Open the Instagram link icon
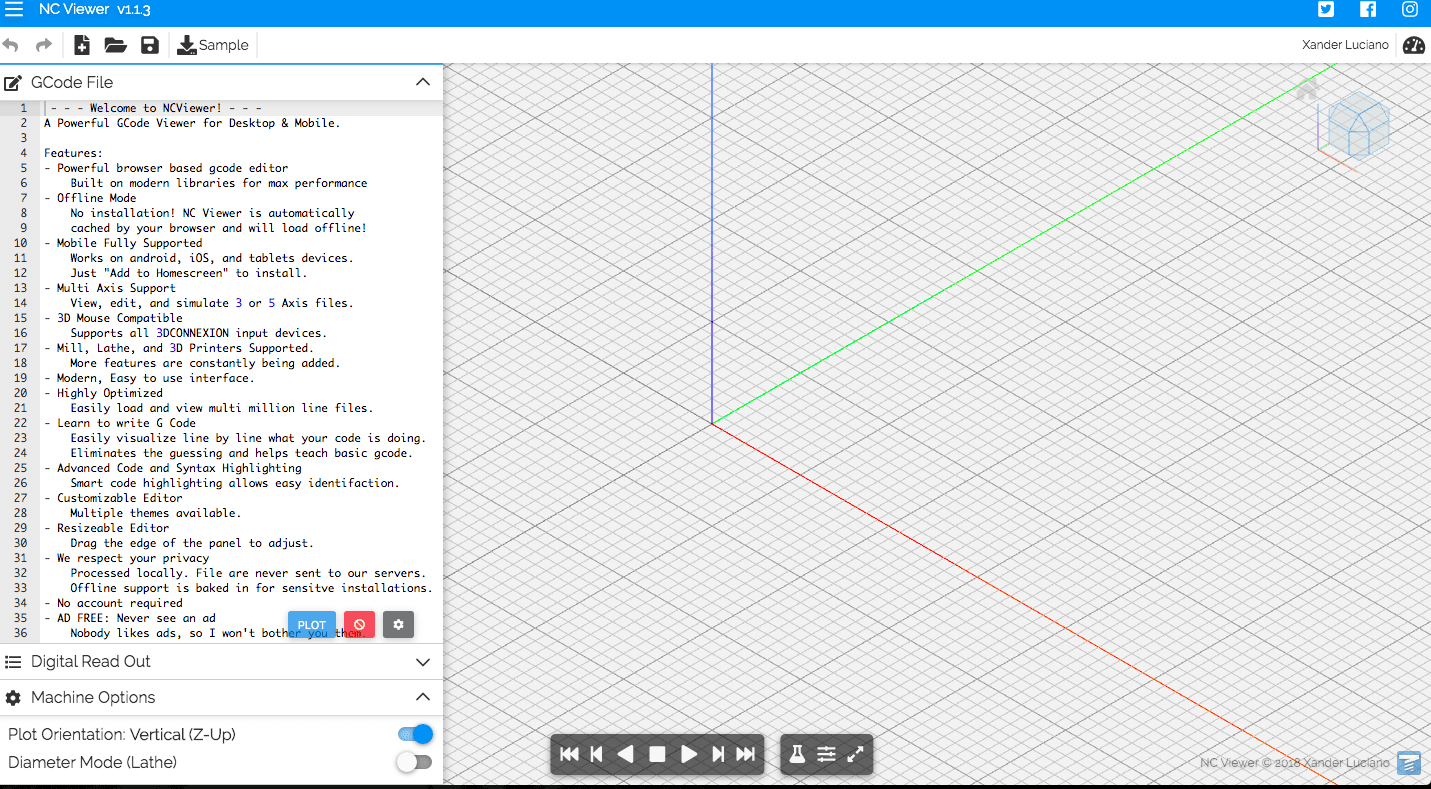The width and height of the screenshot is (1431, 789). pyautogui.click(x=1410, y=10)
